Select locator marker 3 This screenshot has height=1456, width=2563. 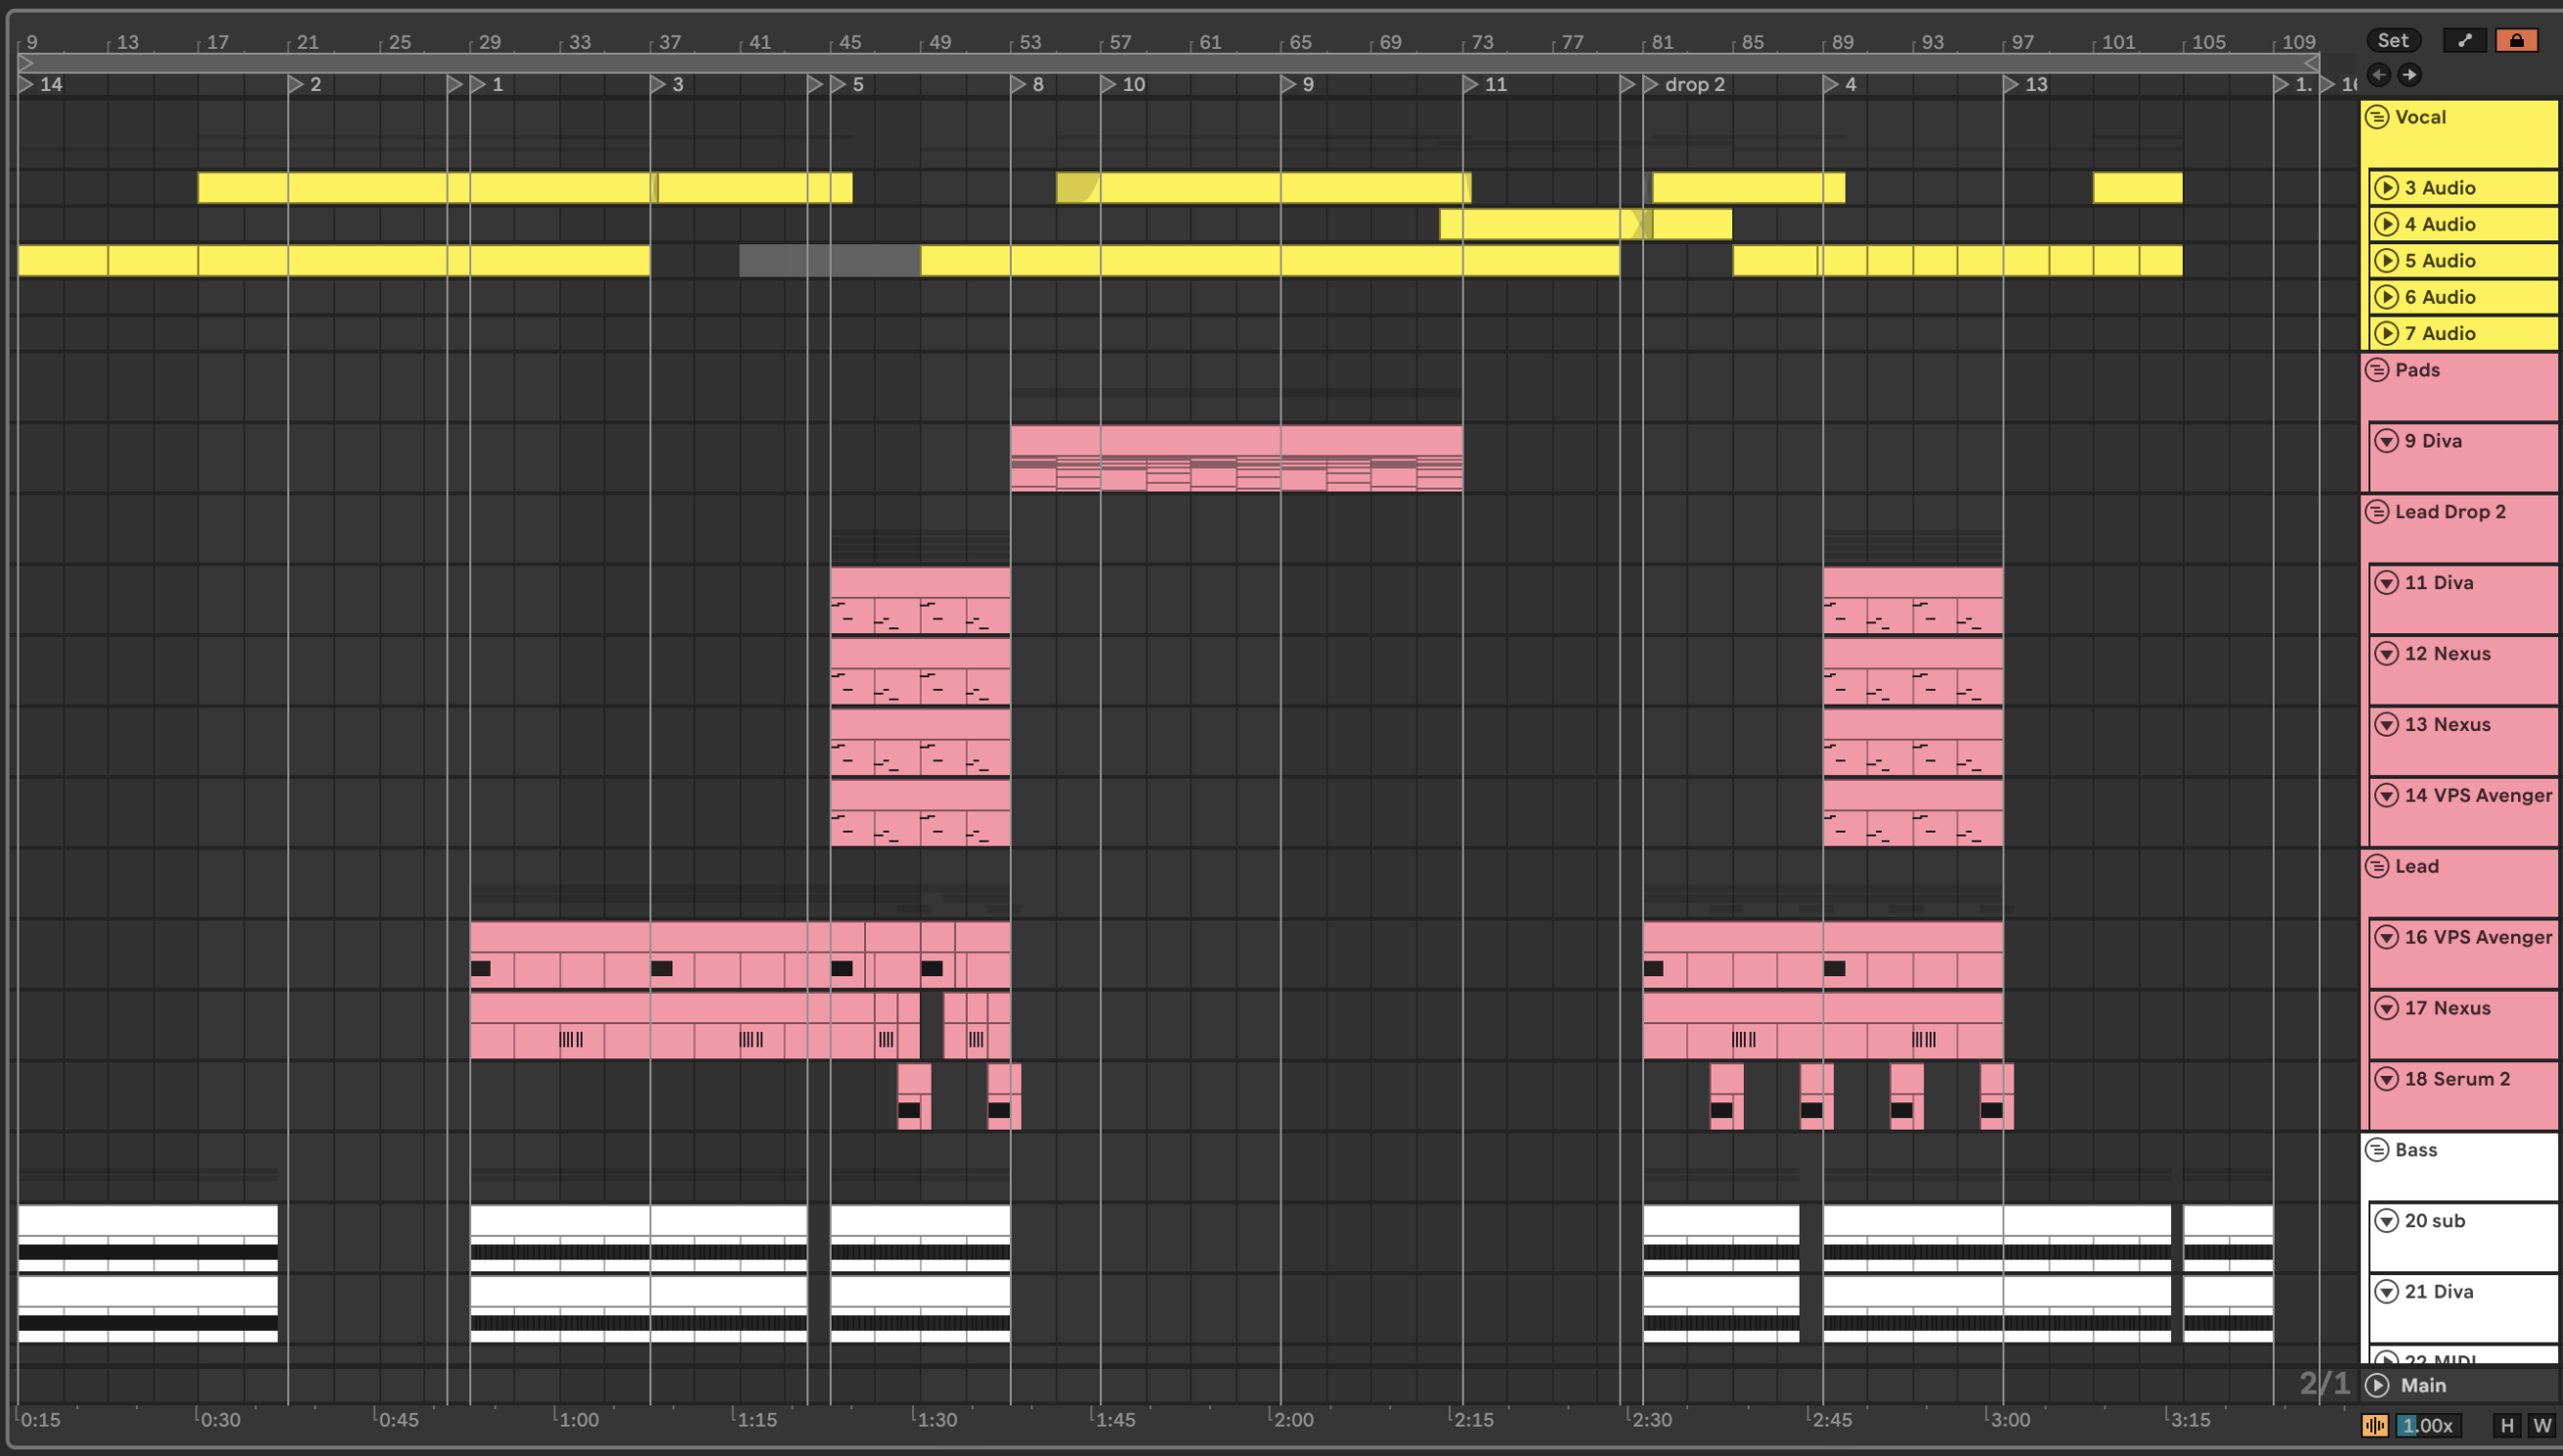(x=668, y=85)
